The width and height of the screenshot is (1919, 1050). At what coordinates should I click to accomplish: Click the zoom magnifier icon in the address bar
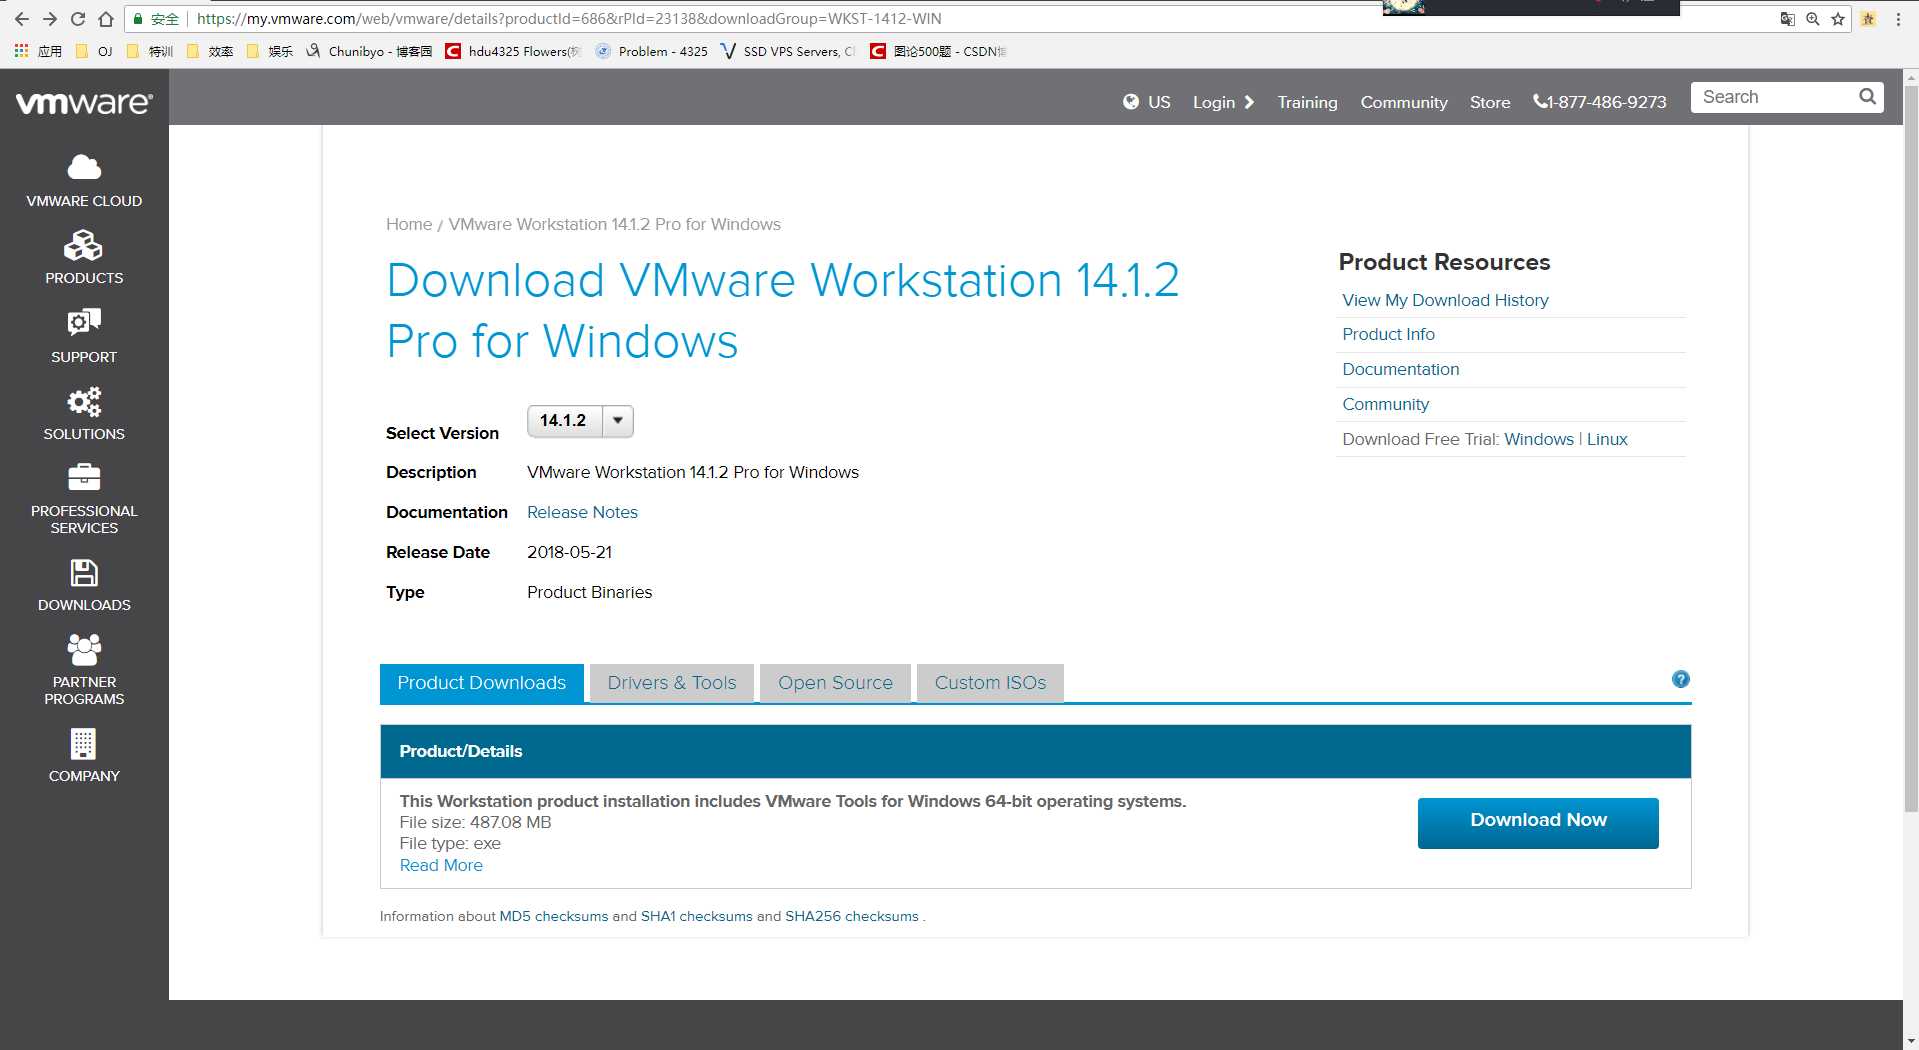coord(1812,19)
